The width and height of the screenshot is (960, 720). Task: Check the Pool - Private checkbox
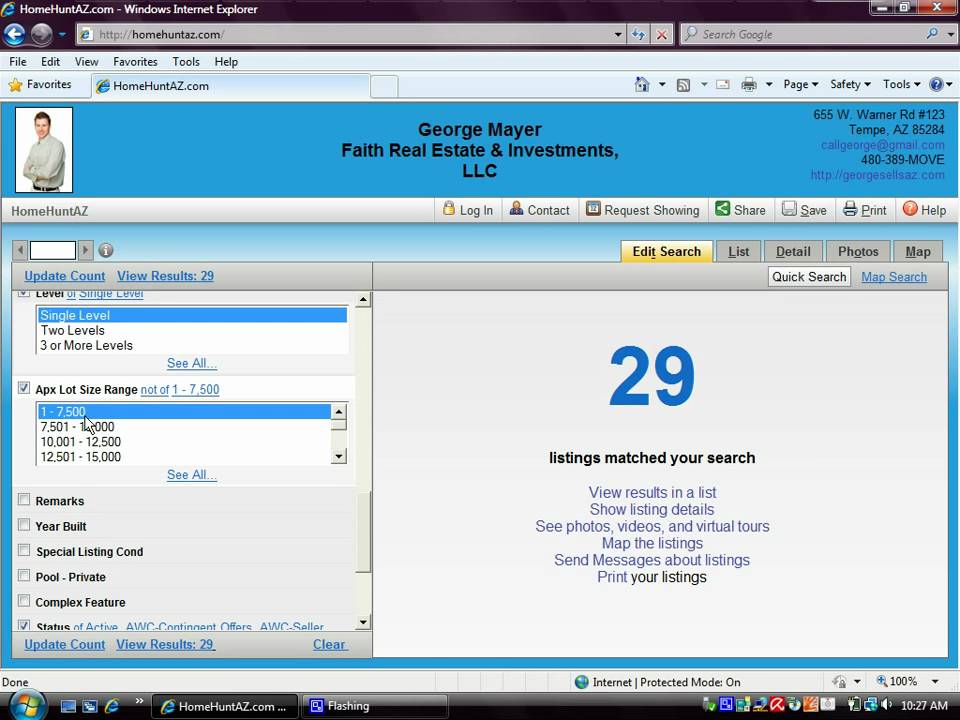pos(24,576)
